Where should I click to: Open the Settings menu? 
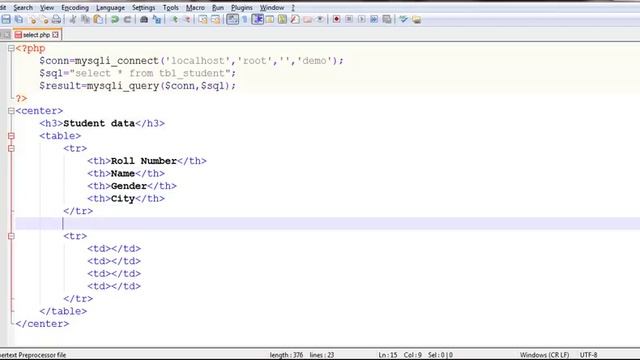(143, 7)
